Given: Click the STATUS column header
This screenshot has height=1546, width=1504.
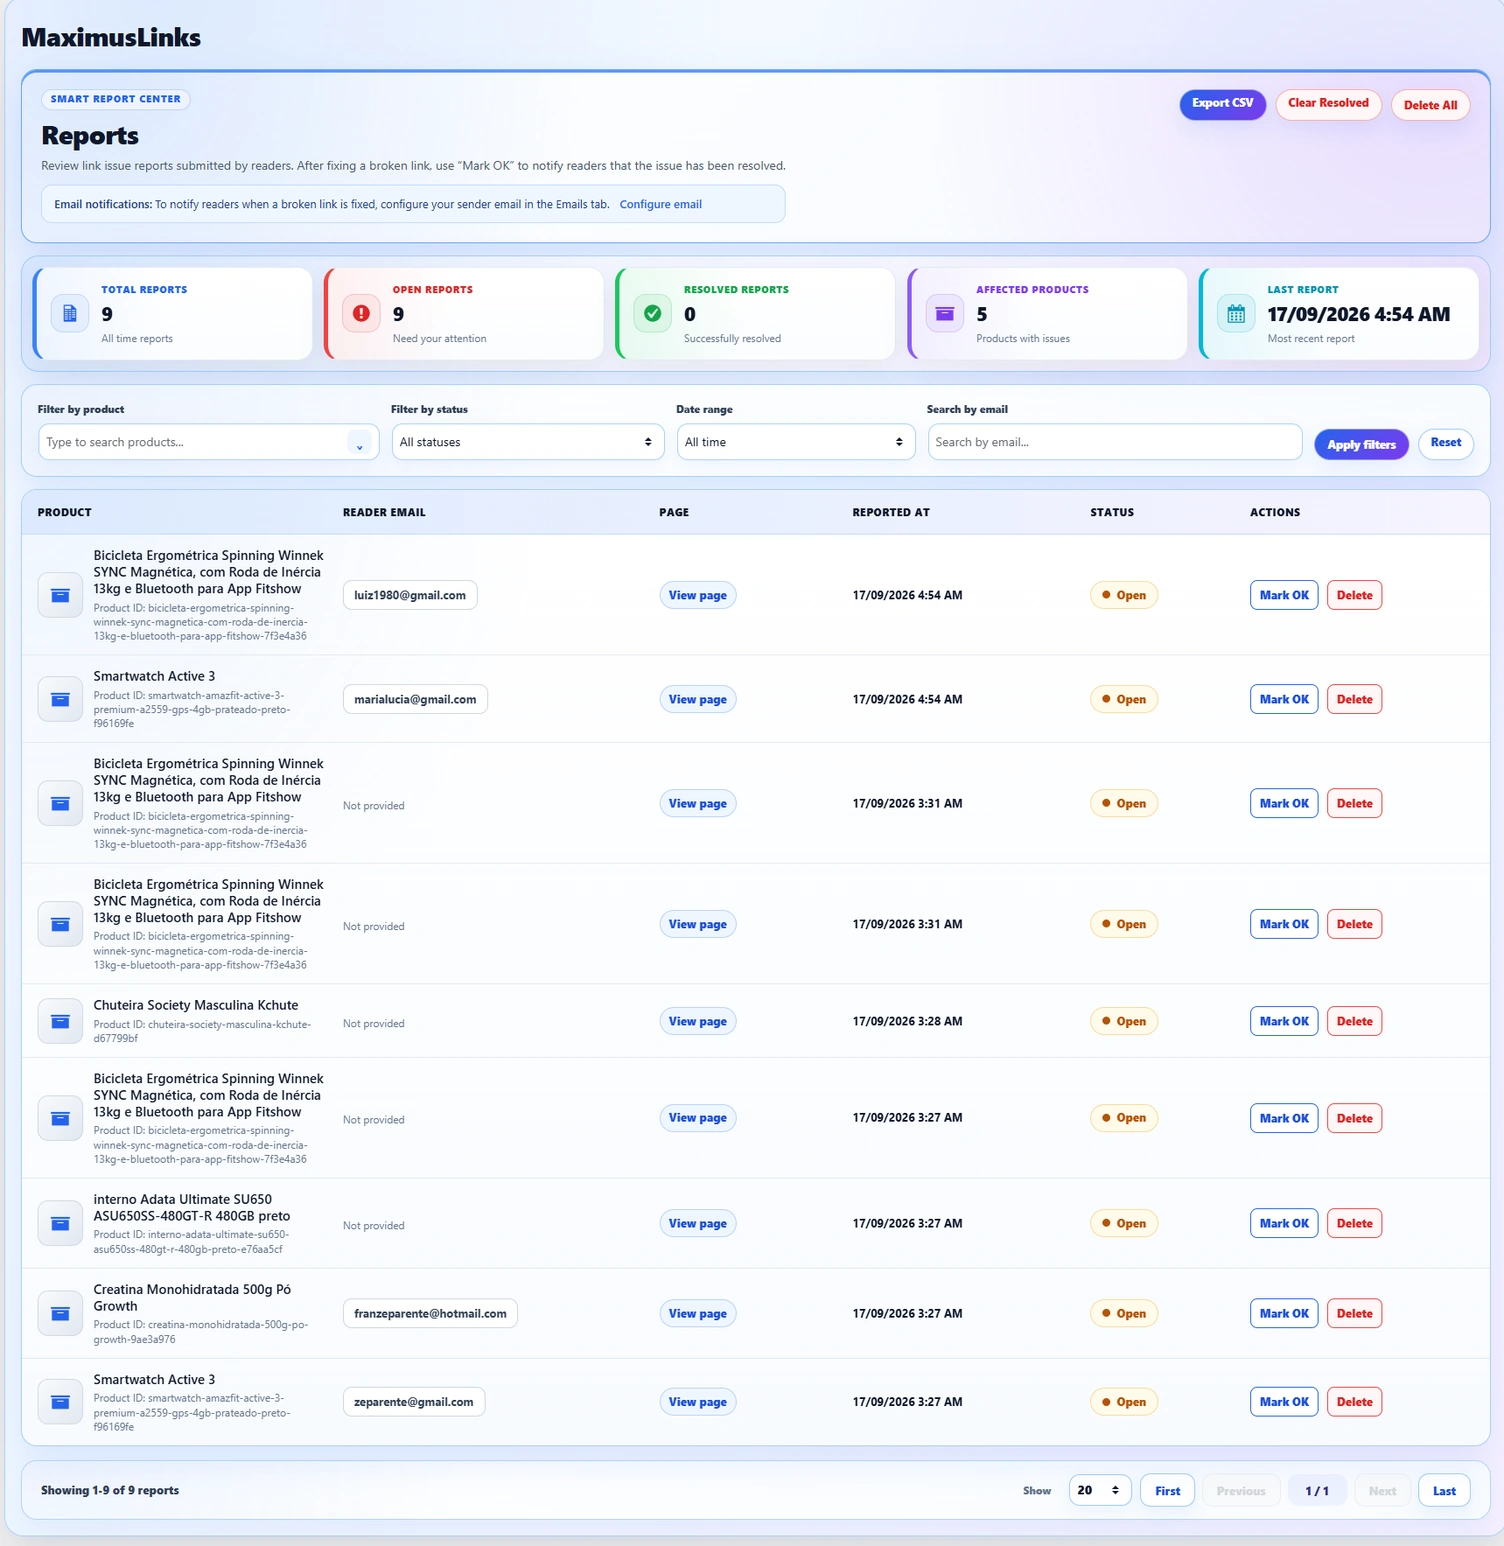Looking at the screenshot, I should pos(1112,512).
